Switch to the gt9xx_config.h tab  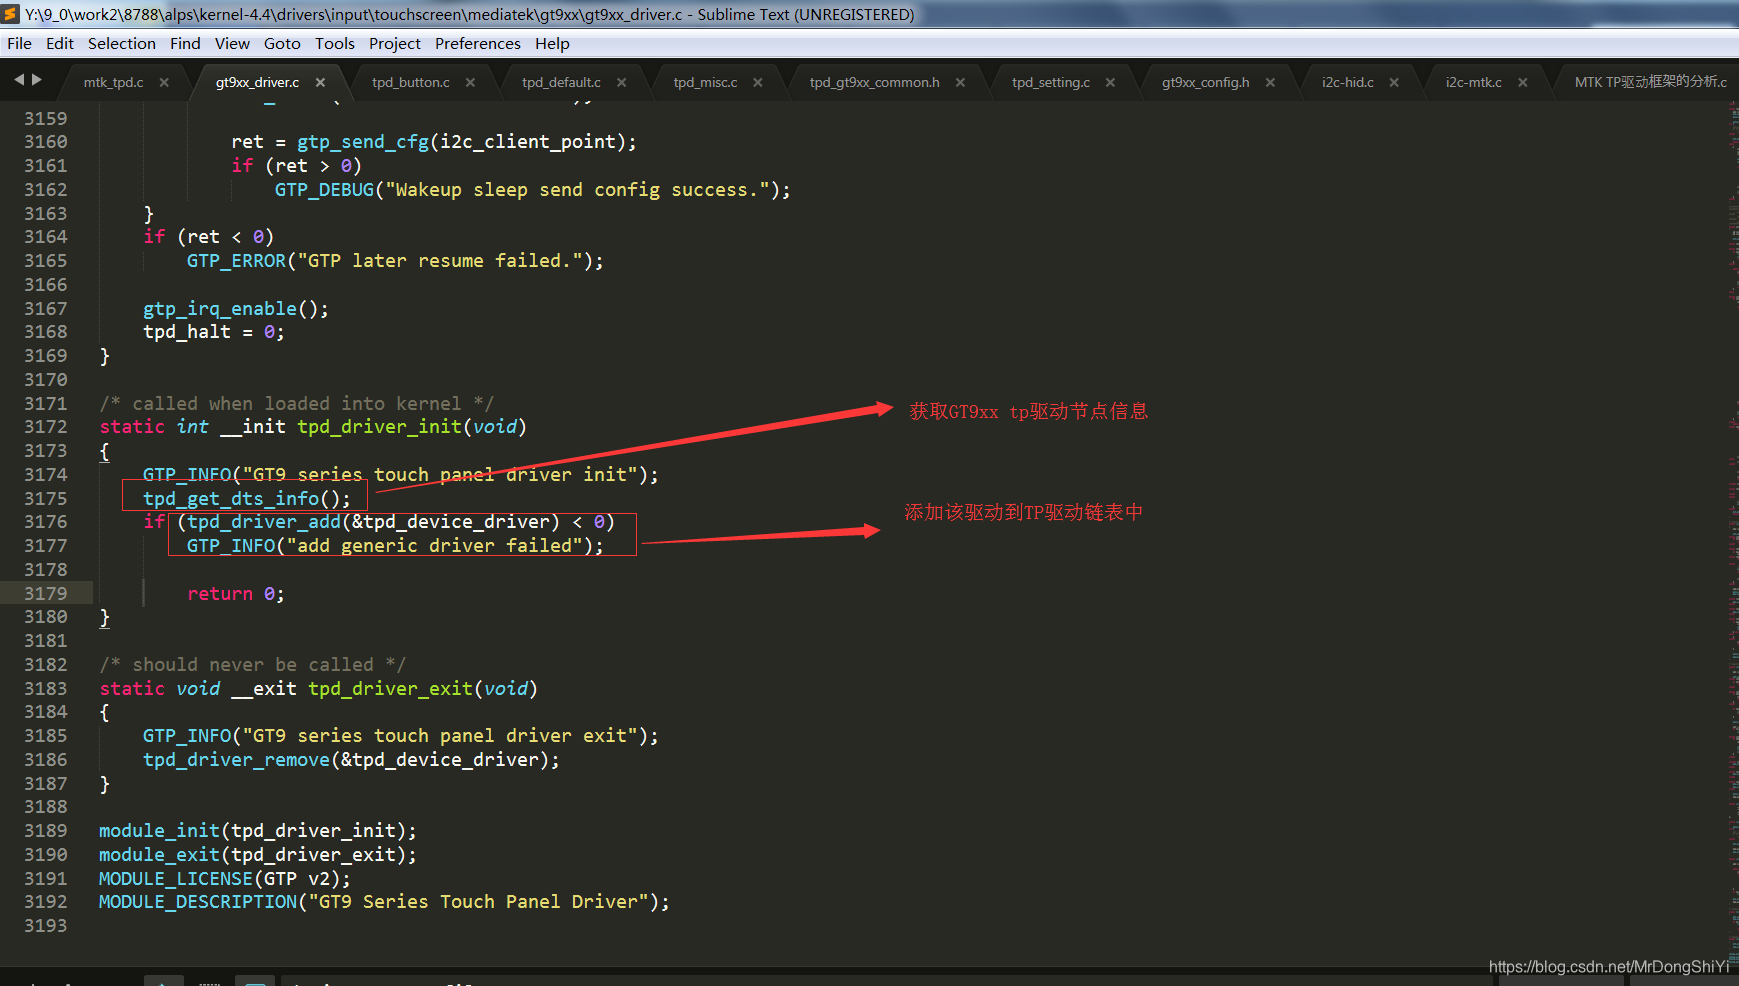[x=1205, y=82]
